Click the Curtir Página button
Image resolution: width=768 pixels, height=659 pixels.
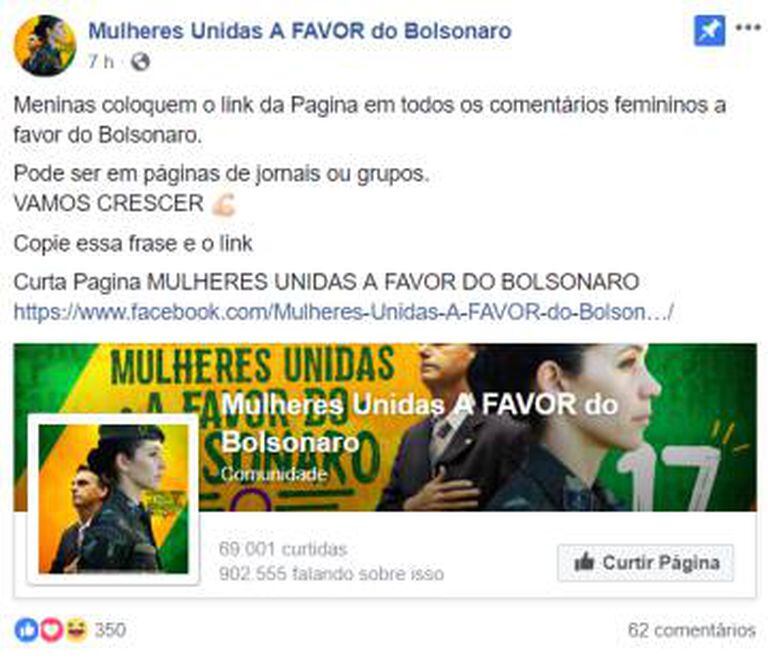point(645,562)
